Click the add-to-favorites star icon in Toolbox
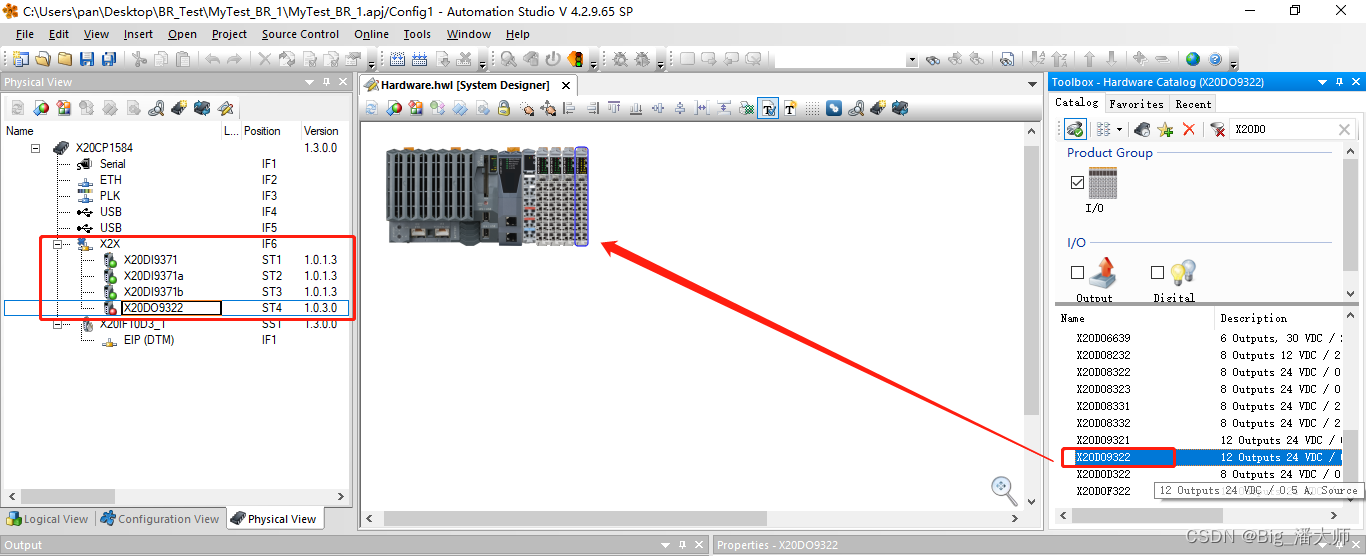The width and height of the screenshot is (1366, 556). click(1165, 129)
